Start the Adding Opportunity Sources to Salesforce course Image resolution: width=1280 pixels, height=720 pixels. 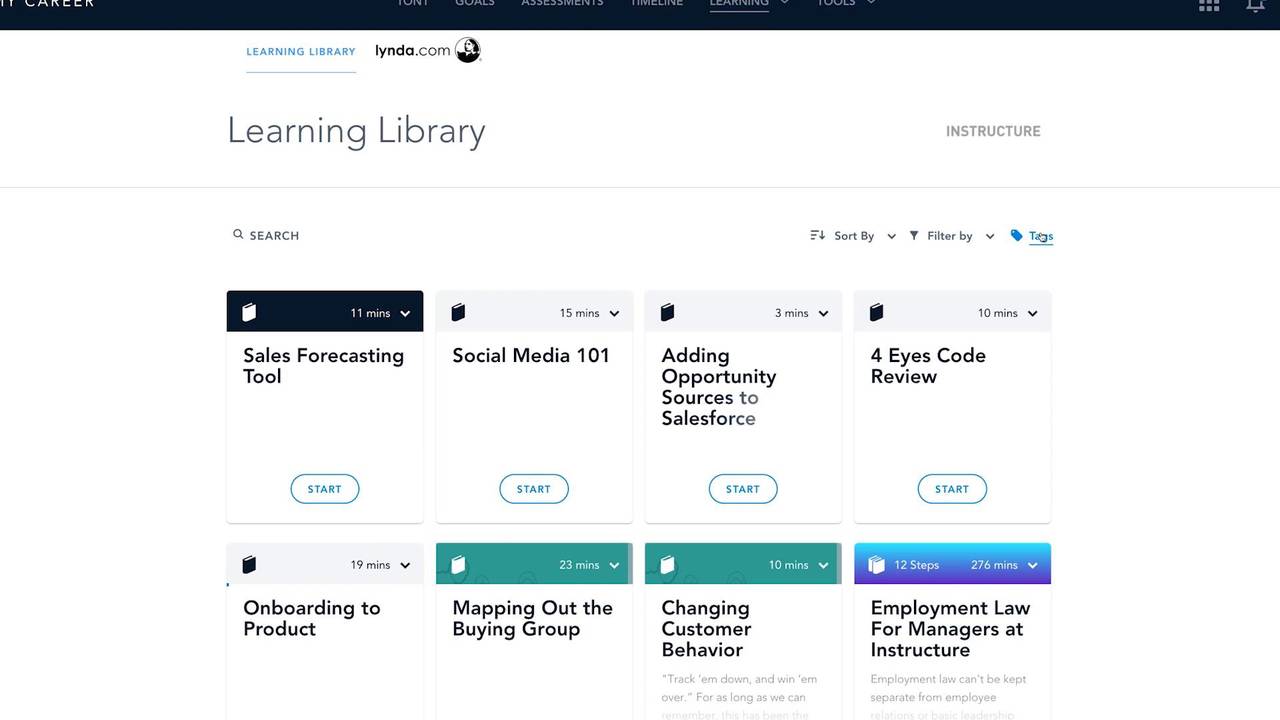point(743,488)
